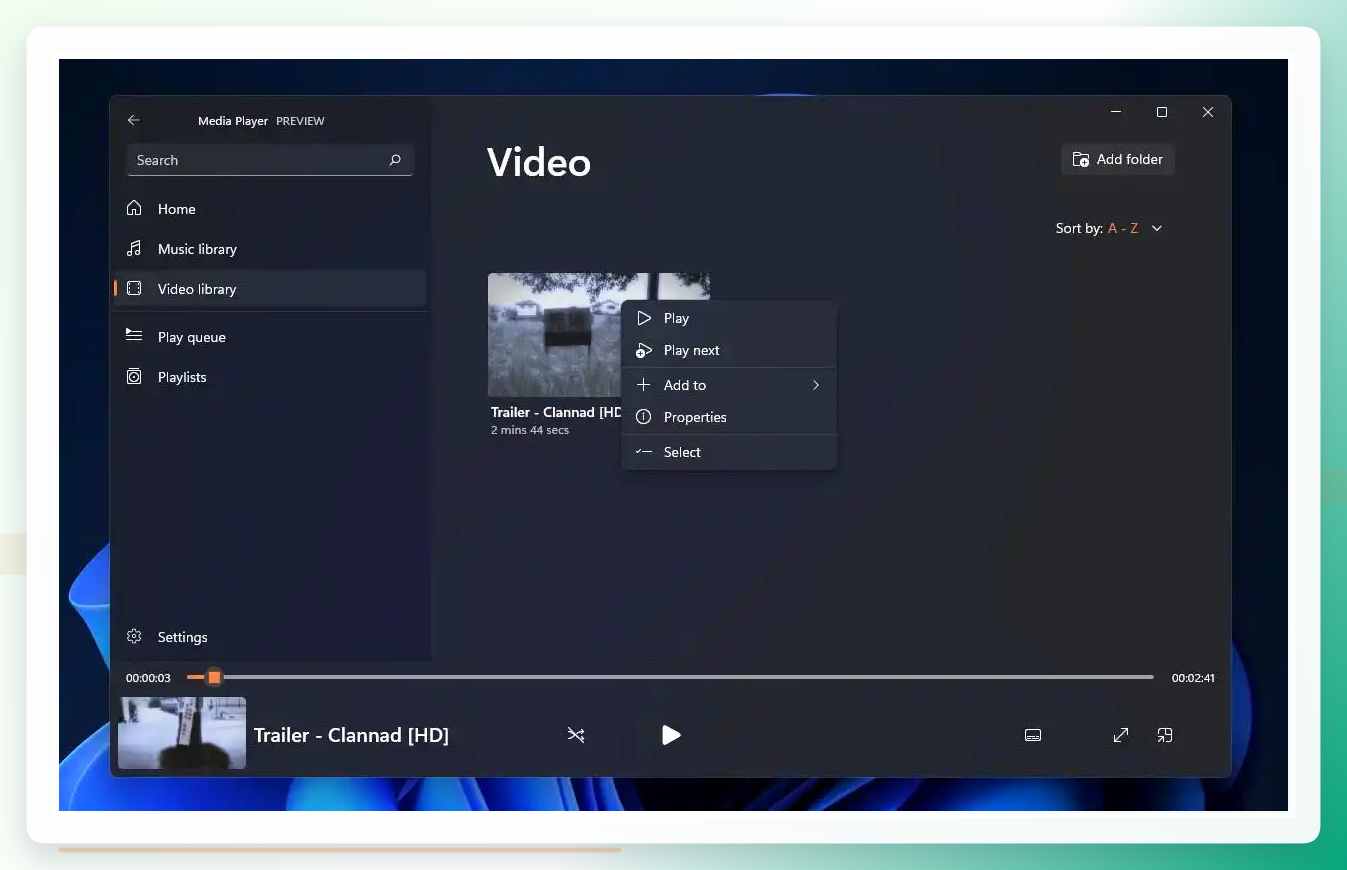Toggle shuffle in the playback bar
Image resolution: width=1347 pixels, height=870 pixels.
click(x=576, y=735)
